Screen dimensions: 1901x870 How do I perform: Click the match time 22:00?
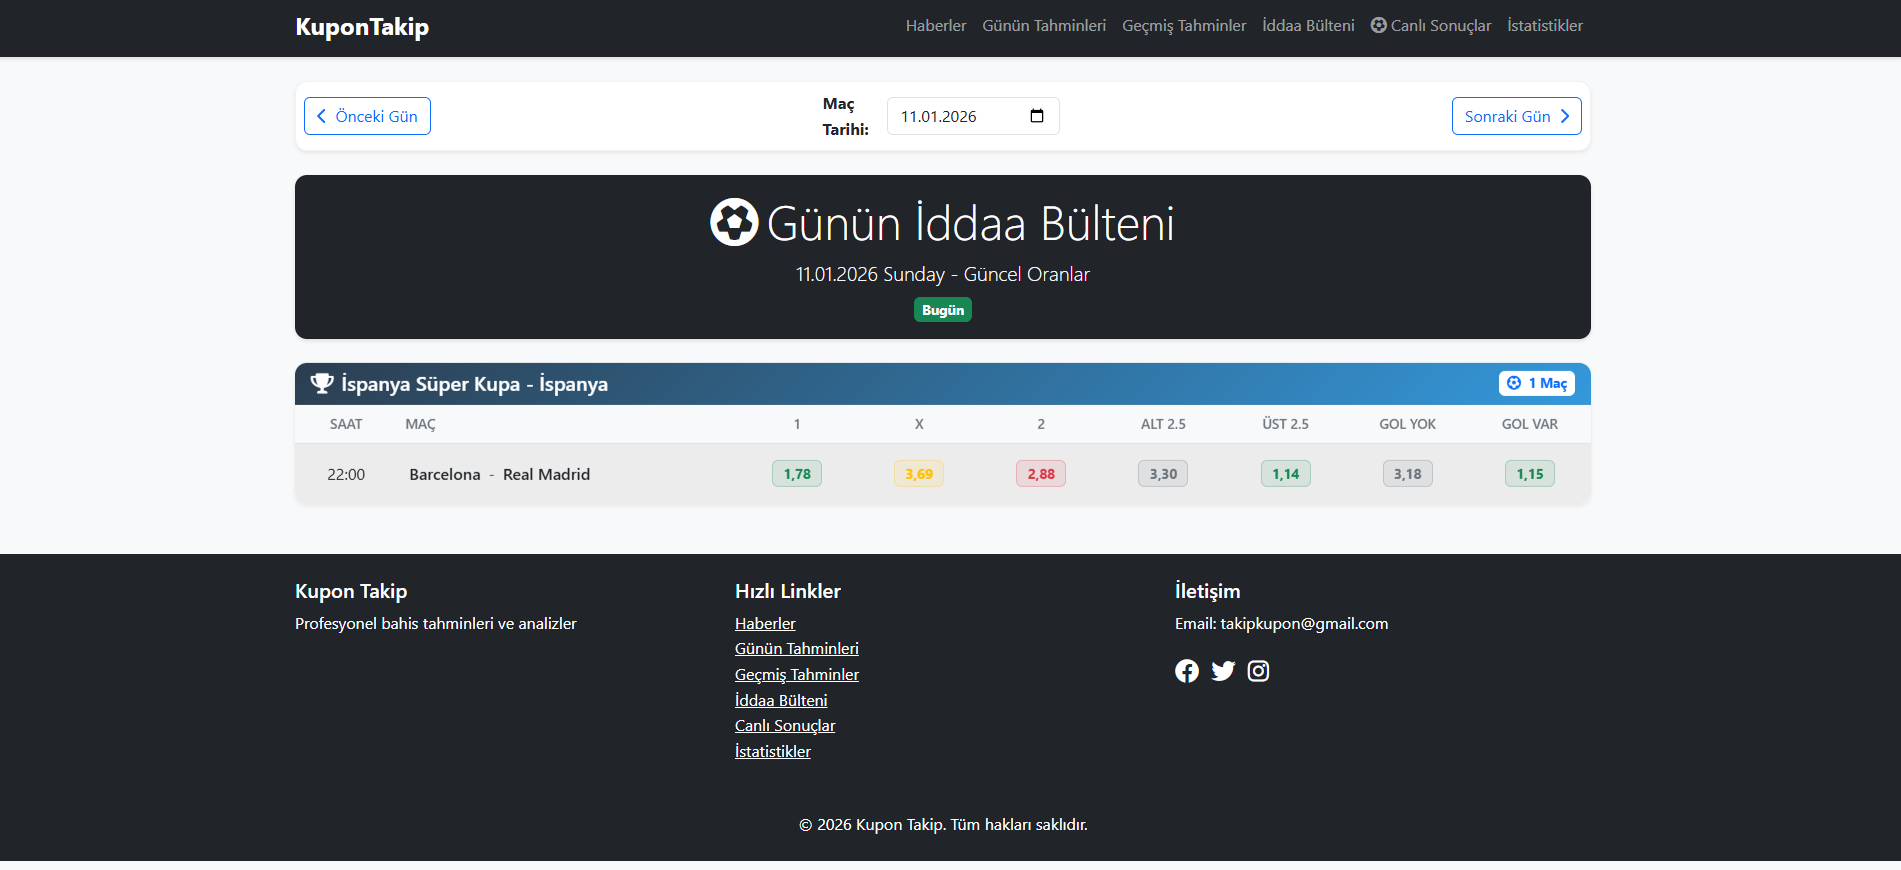[x=346, y=474]
